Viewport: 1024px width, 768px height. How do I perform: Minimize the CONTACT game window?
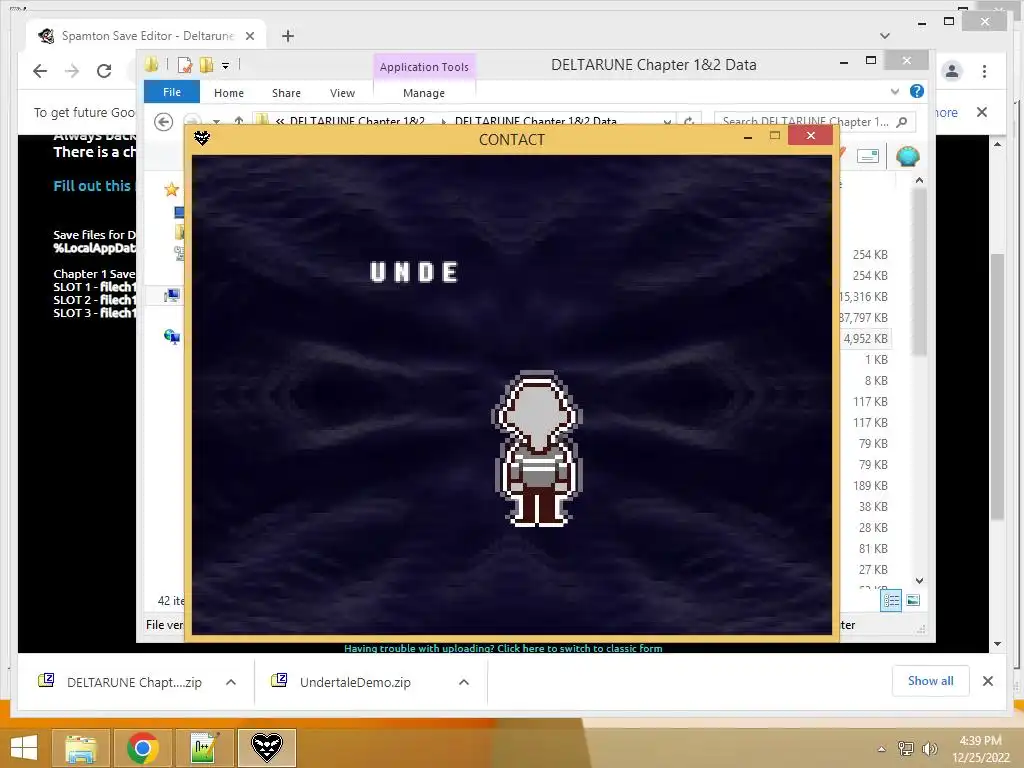[748, 136]
